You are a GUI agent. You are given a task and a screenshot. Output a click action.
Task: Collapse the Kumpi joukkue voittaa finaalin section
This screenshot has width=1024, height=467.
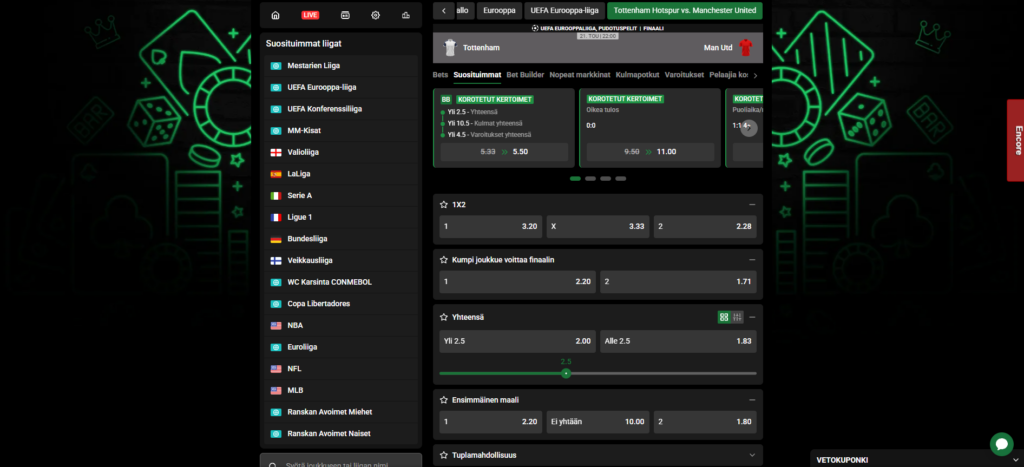pos(752,259)
